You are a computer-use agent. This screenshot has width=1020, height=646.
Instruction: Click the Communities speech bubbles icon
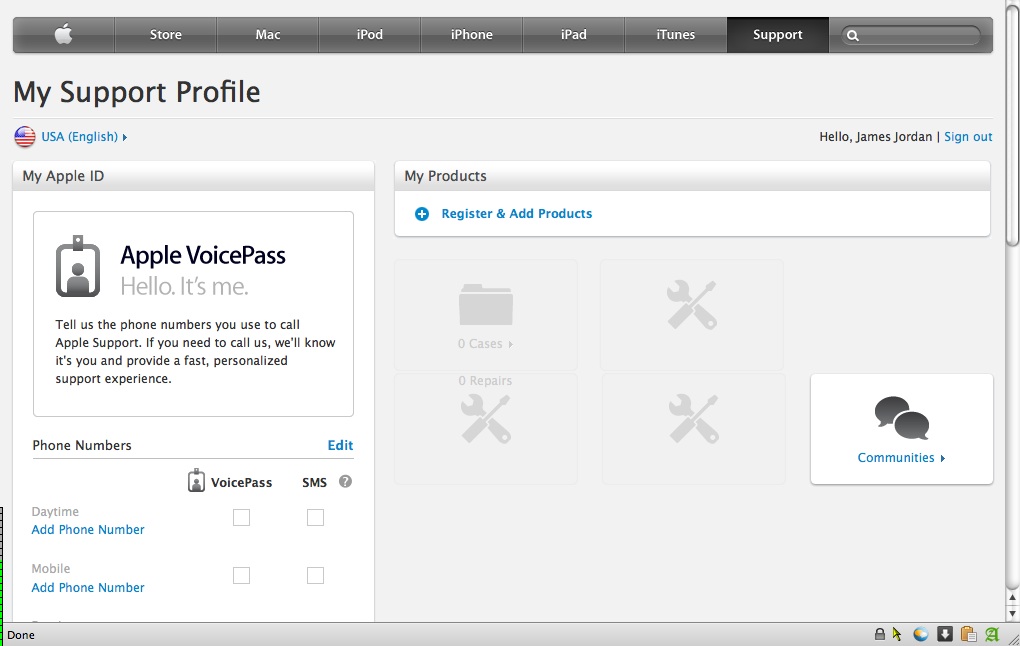pyautogui.click(x=902, y=418)
